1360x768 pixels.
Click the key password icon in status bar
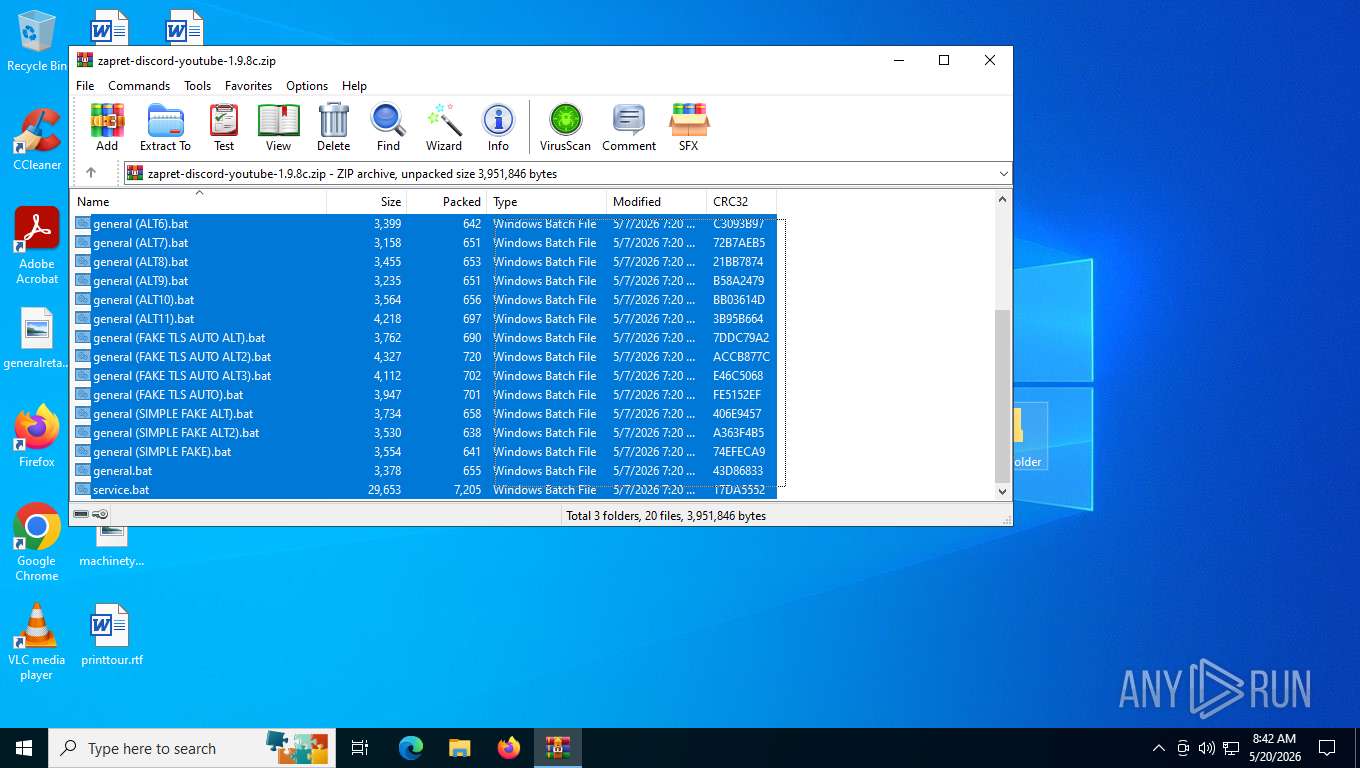pyautogui.click(x=100, y=514)
